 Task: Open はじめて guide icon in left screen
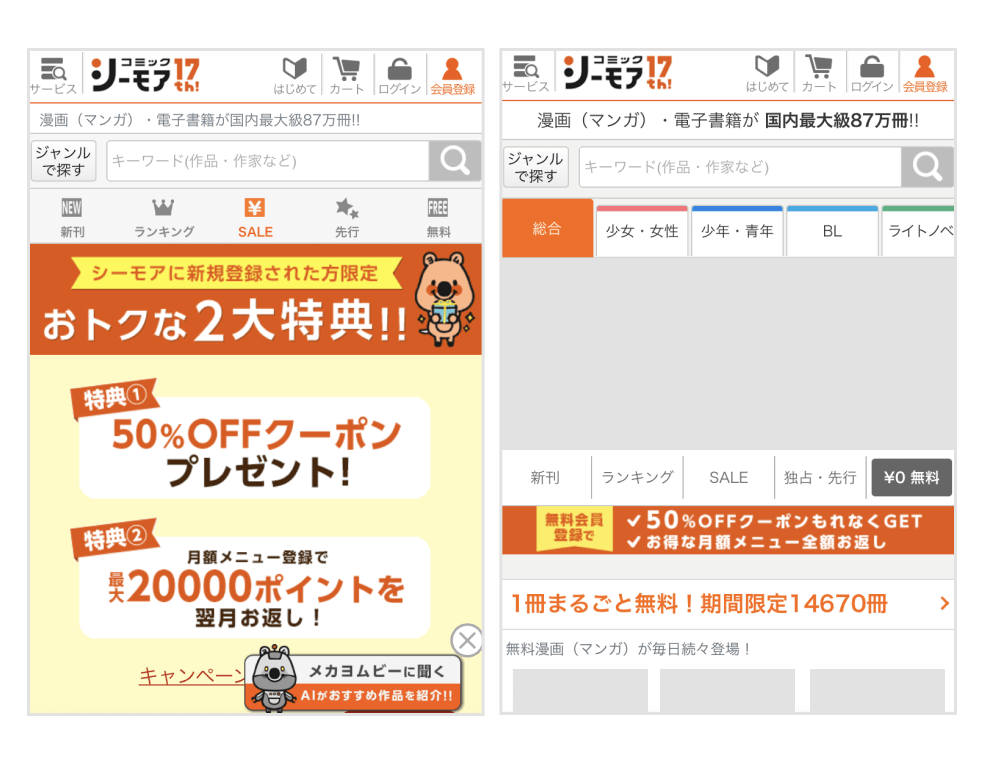[295, 76]
